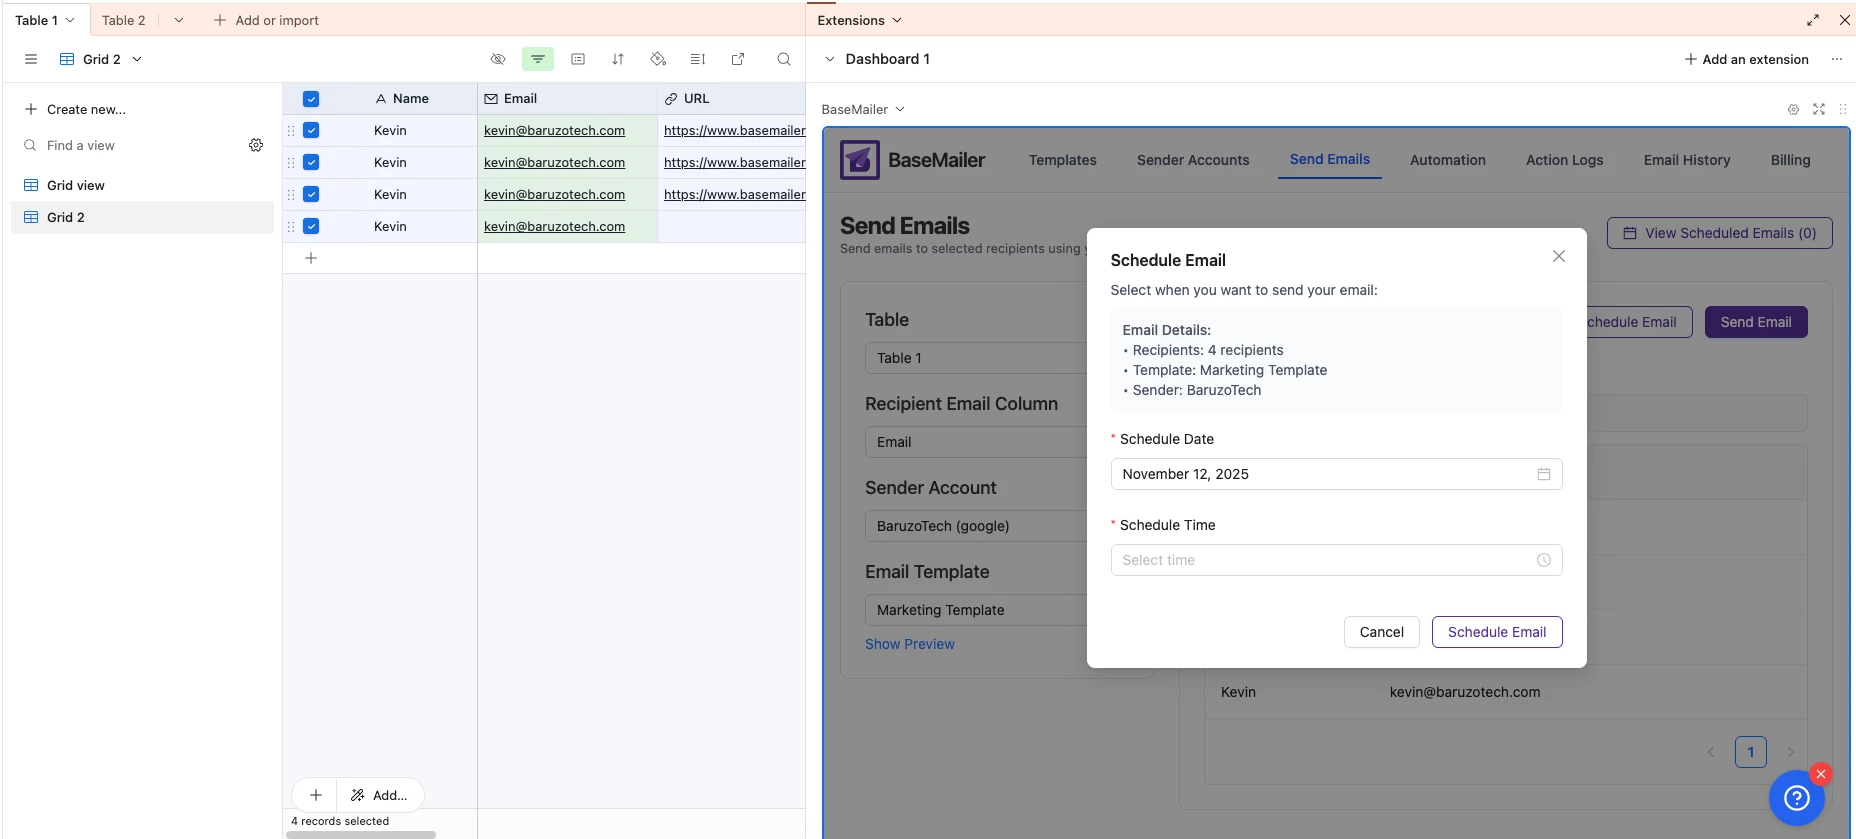Click the BaseMailer drag handle dots
1856x839 pixels.
1843,109
